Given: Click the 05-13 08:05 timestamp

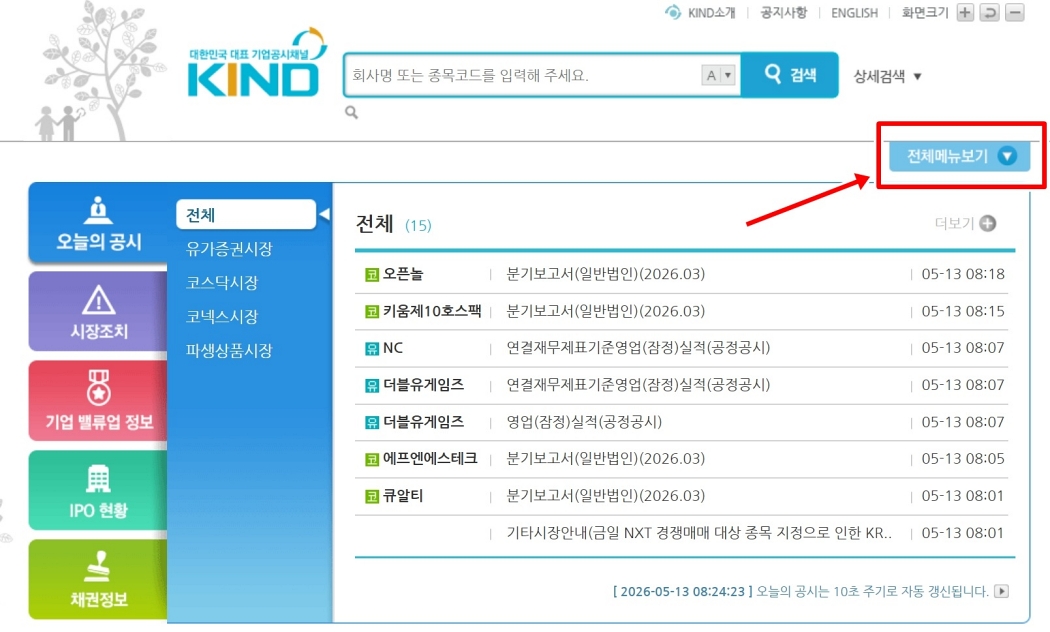Looking at the screenshot, I should (963, 459).
